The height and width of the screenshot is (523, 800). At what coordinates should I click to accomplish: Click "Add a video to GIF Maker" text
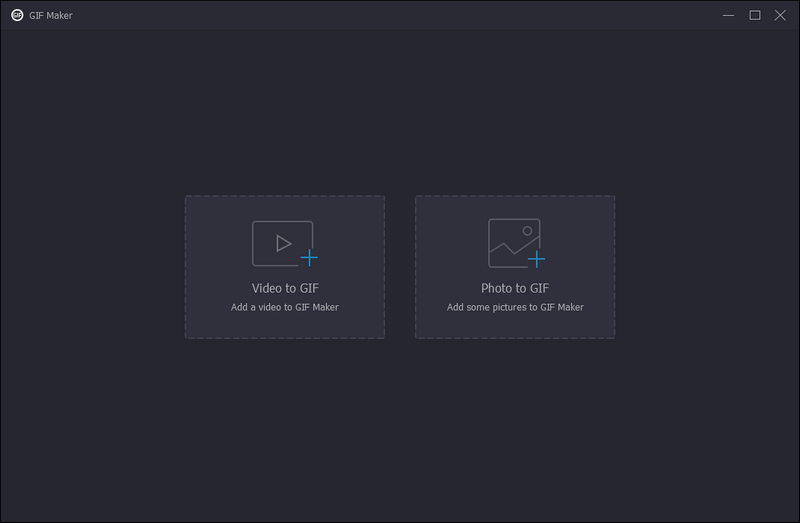click(285, 307)
